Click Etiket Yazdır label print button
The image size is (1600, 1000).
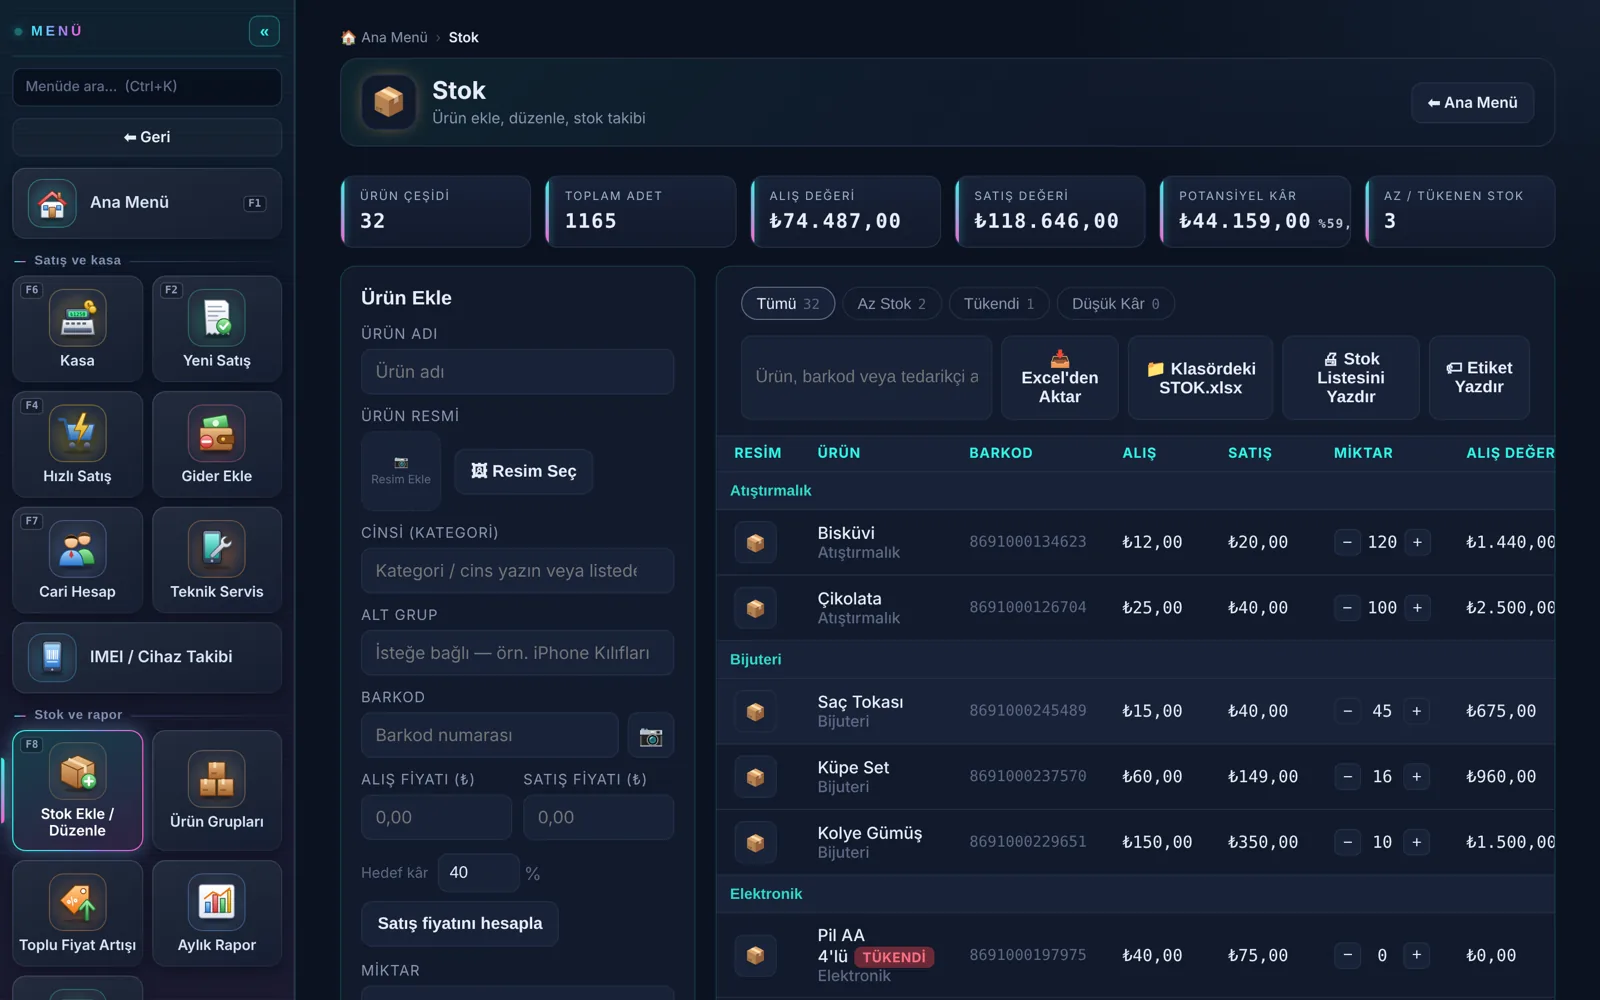tap(1480, 378)
